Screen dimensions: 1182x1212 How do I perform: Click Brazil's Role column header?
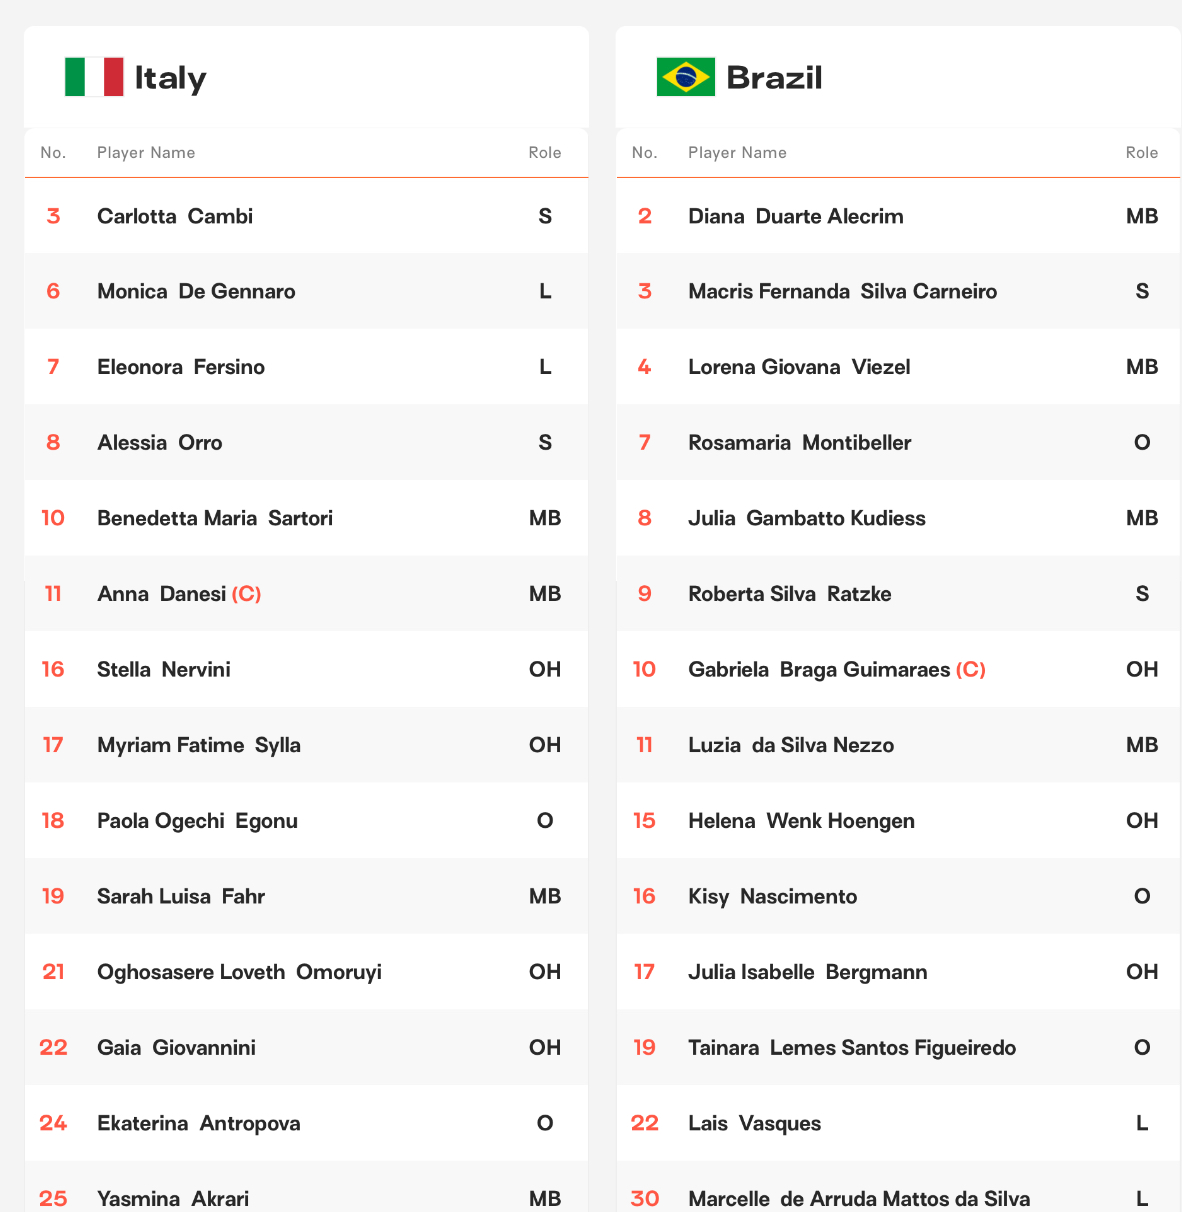[x=1142, y=153]
